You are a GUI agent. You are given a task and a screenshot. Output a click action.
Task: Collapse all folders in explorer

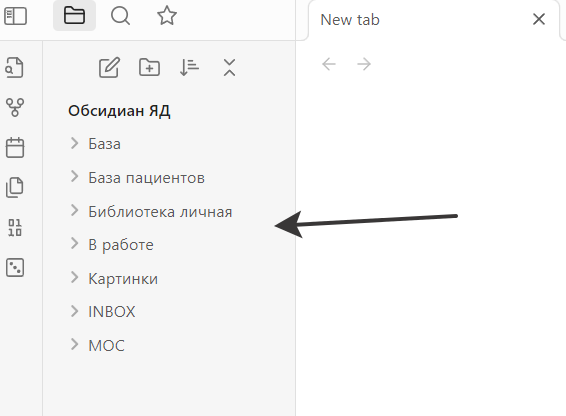[229, 67]
